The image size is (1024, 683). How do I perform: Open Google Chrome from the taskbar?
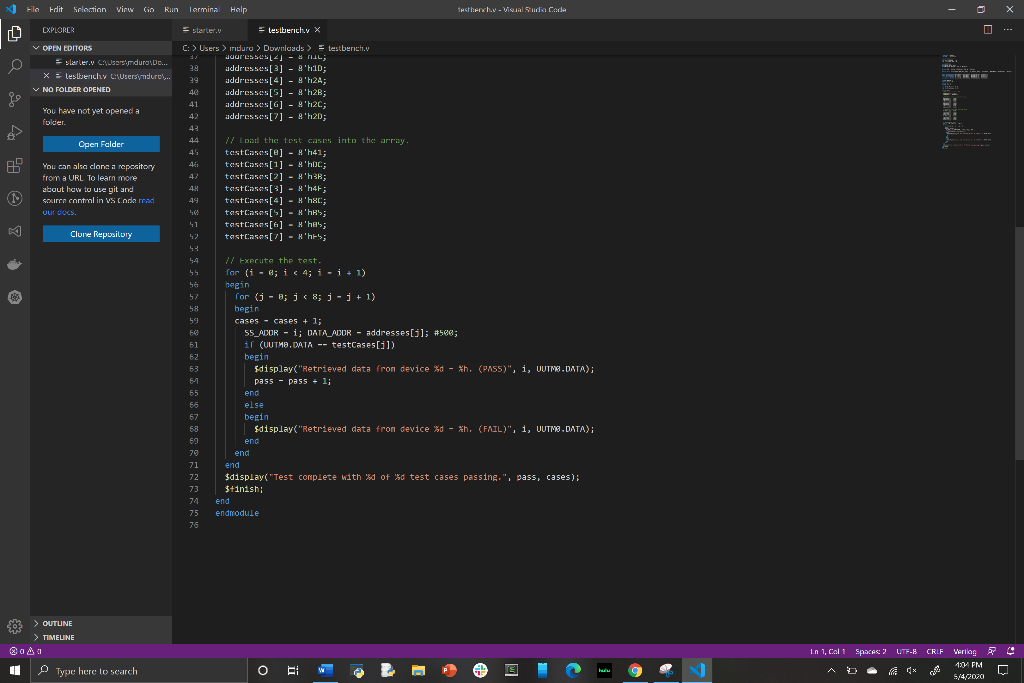click(x=635, y=671)
